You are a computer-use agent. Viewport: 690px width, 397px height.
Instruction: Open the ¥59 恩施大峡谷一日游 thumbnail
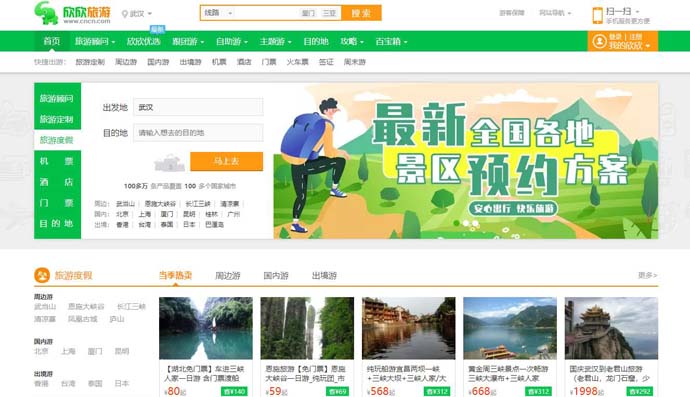coord(307,328)
